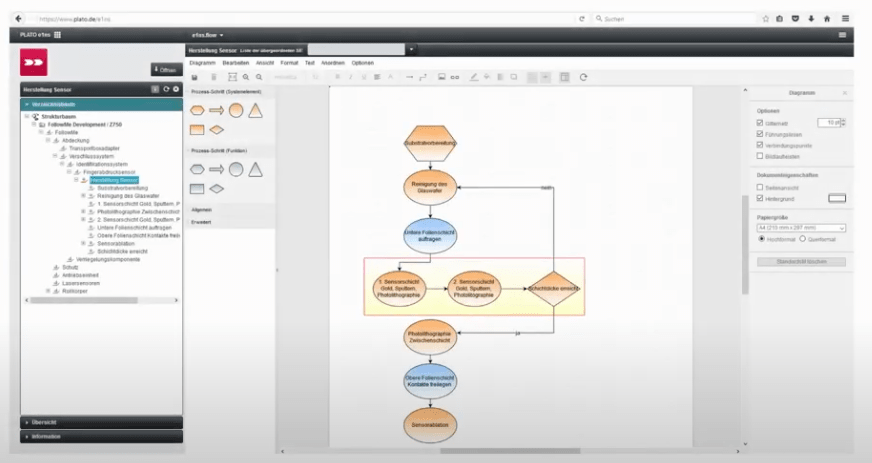Click the Hintergrund background color swatch
Image resolution: width=872 pixels, height=463 pixels.
click(x=837, y=198)
